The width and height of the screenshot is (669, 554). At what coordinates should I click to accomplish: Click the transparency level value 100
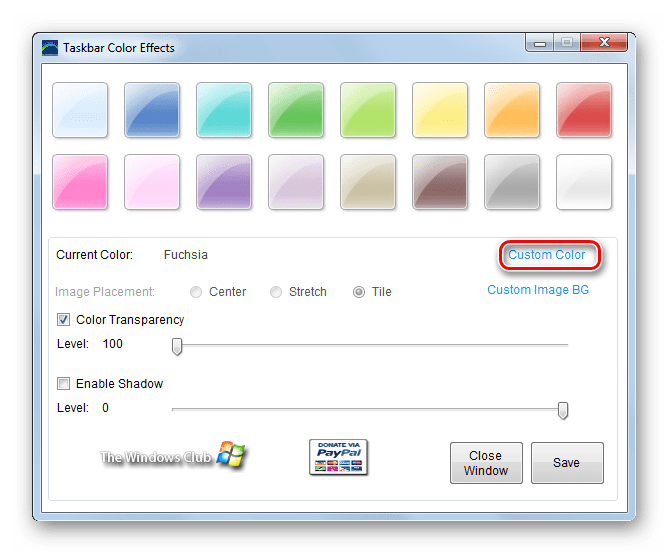coord(113,344)
